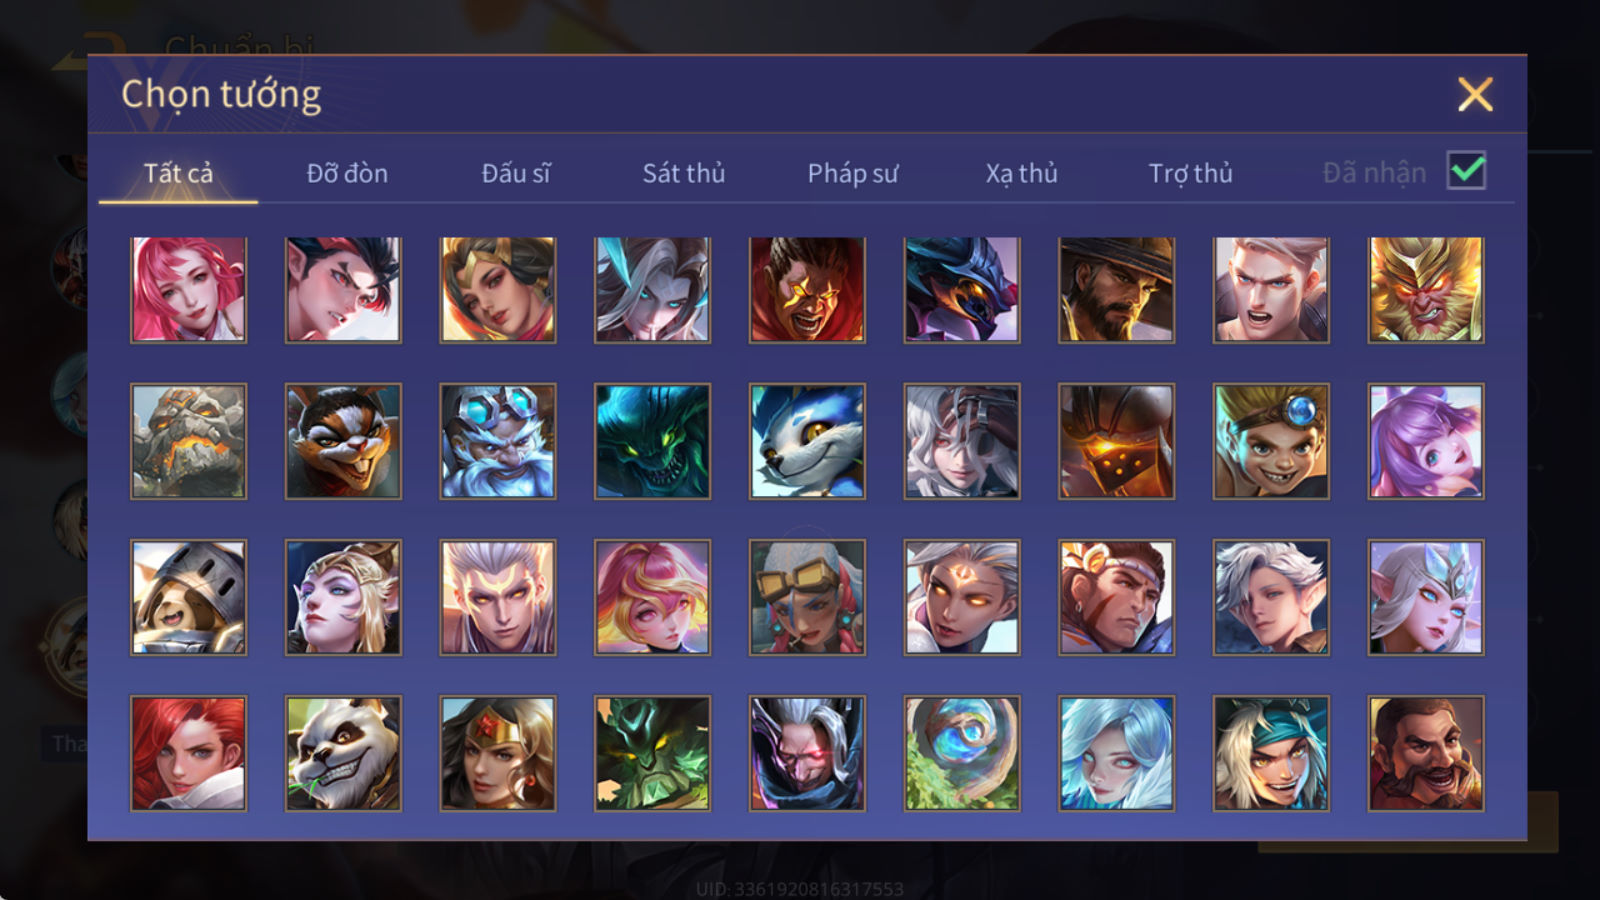Select the Đấu sĩ tab
Screen dimensions: 1600x900
pyautogui.click(x=516, y=173)
